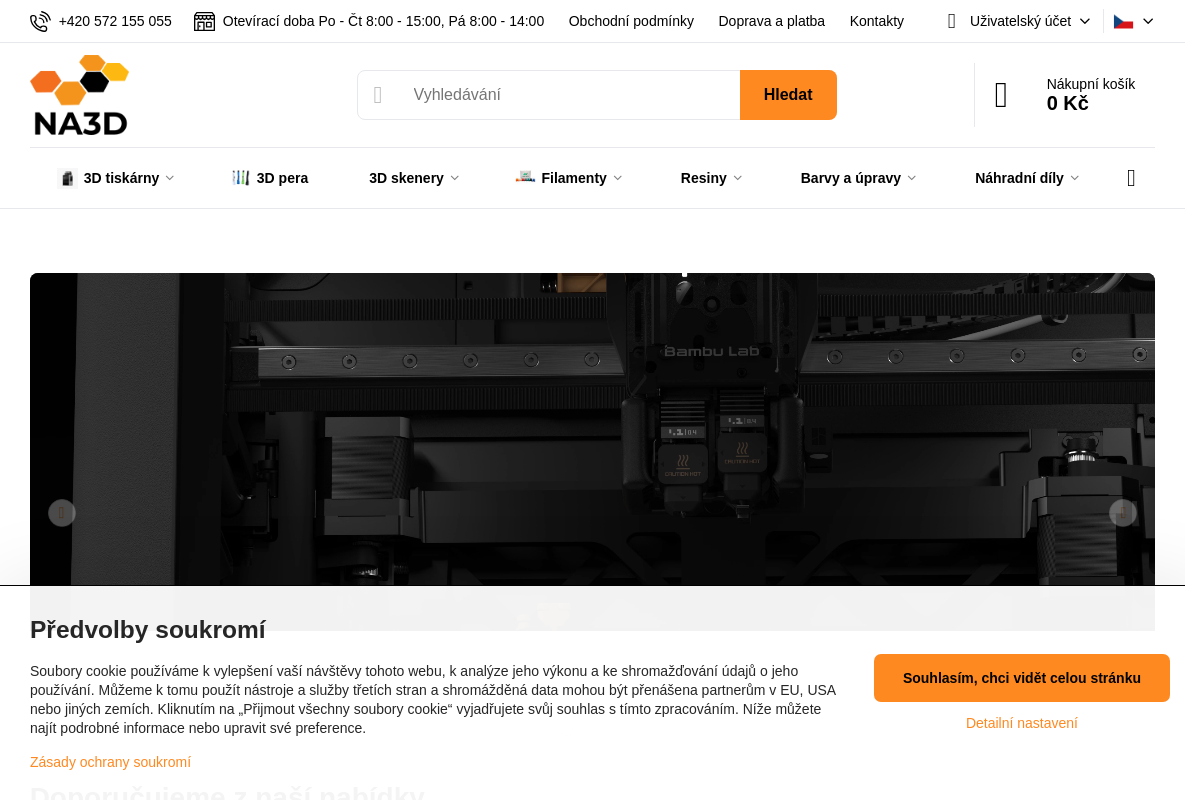
Task: Expand Filamenty submenu chevron
Action: pyautogui.click(x=617, y=178)
